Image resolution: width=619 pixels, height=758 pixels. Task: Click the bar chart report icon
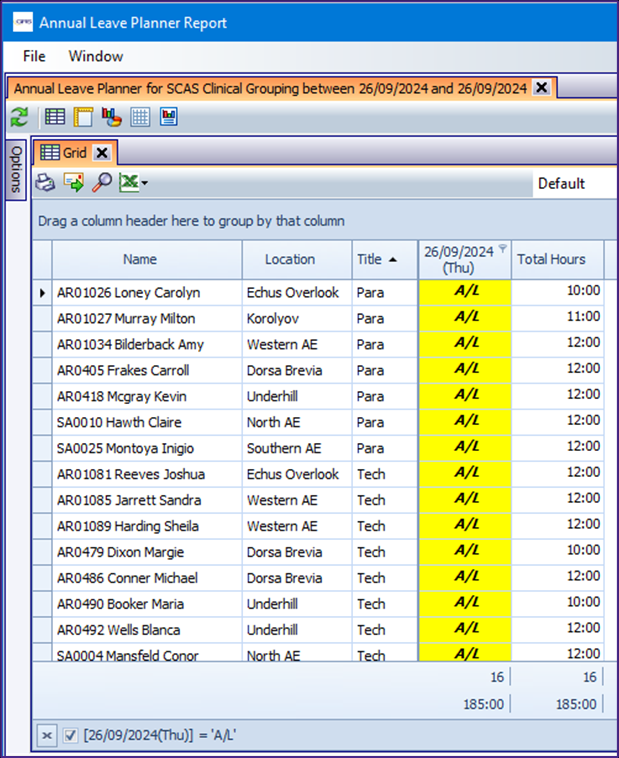[x=168, y=118]
